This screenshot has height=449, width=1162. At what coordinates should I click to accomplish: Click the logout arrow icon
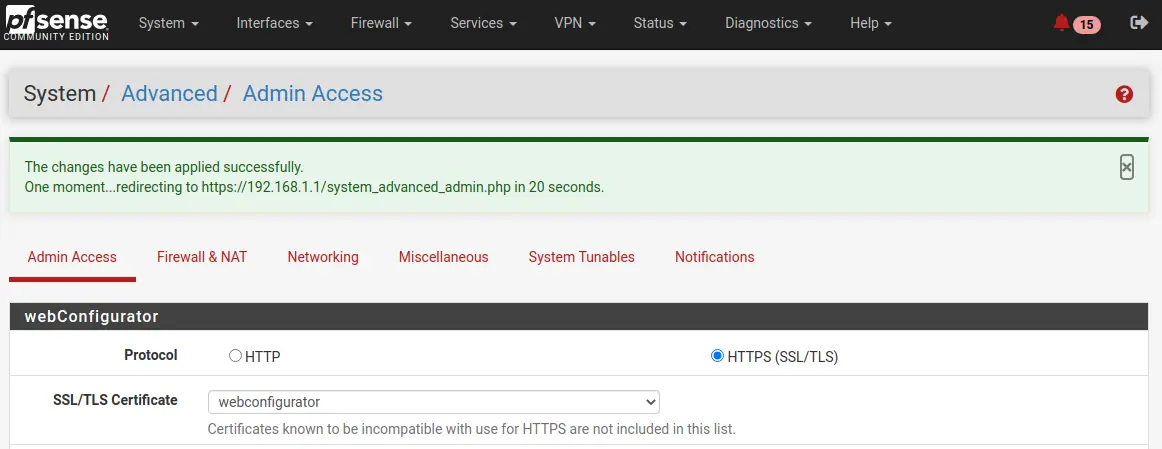1139,23
